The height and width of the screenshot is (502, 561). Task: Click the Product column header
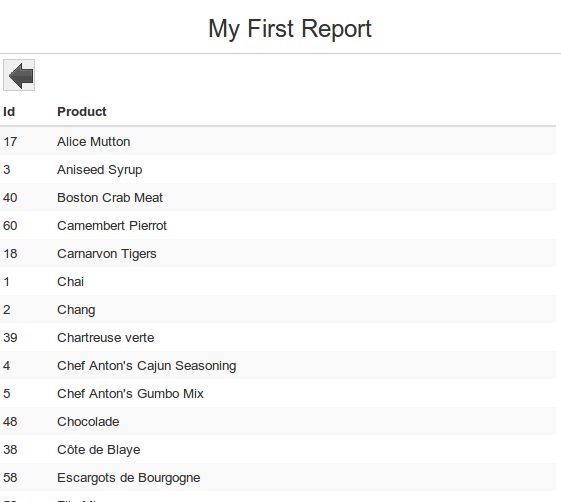pyautogui.click(x=82, y=112)
